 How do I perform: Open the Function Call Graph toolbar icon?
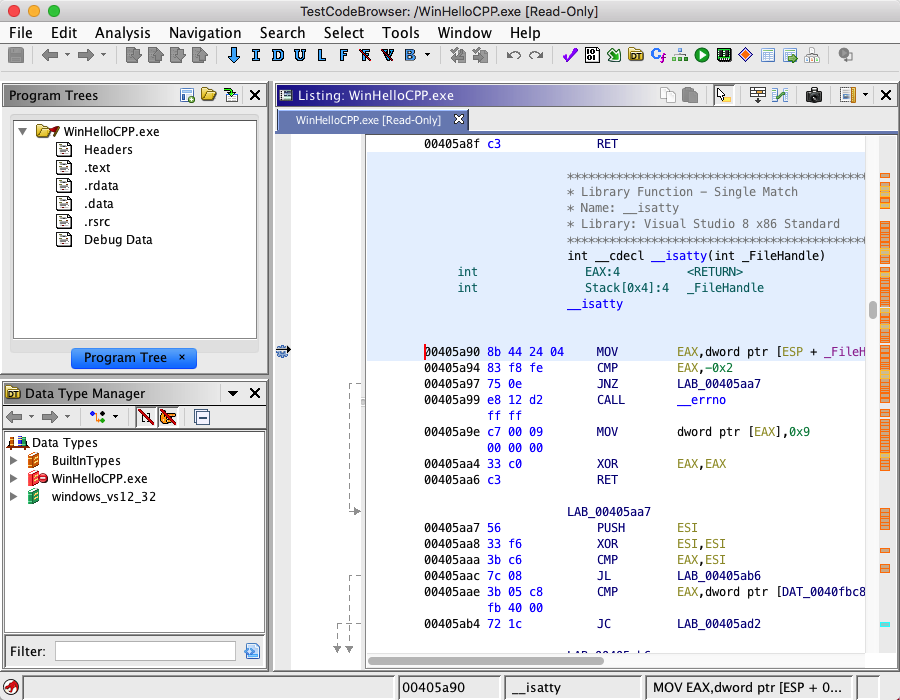coord(680,55)
